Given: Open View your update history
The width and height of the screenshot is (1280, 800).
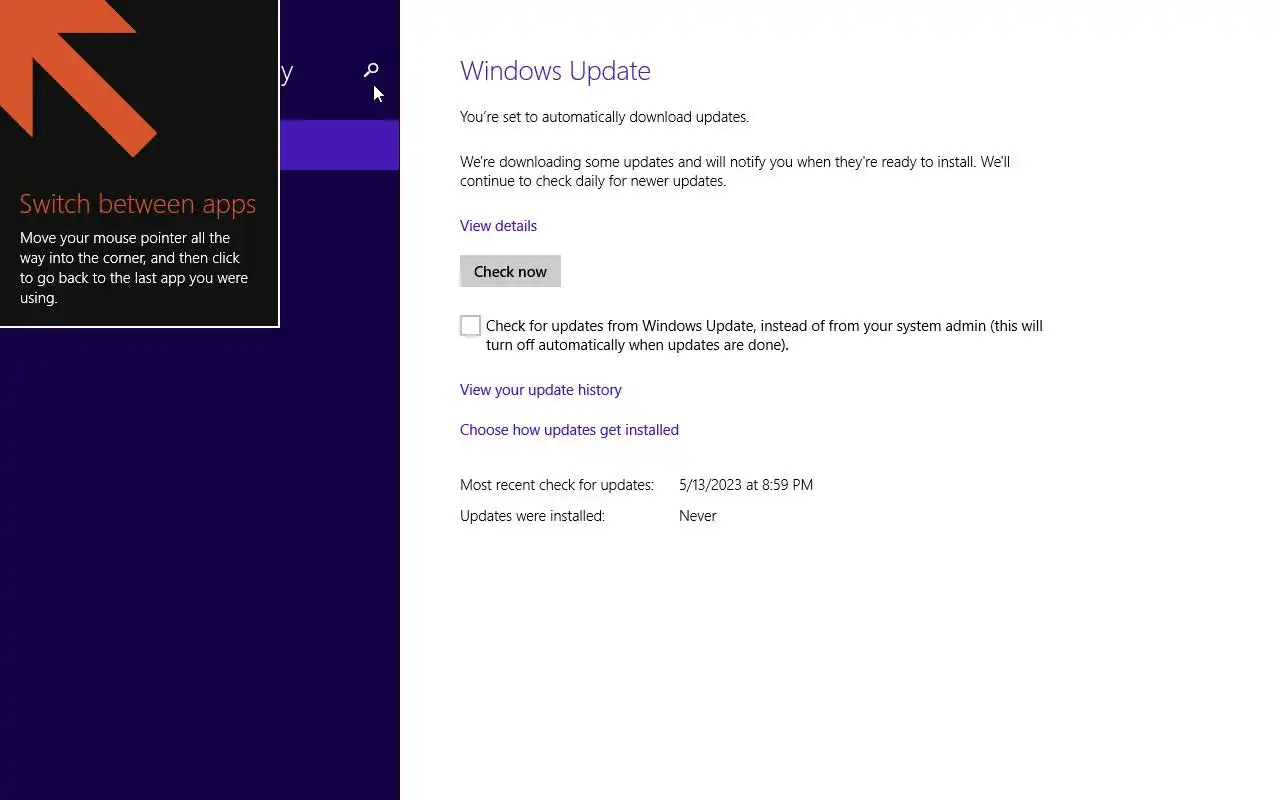Looking at the screenshot, I should (541, 390).
